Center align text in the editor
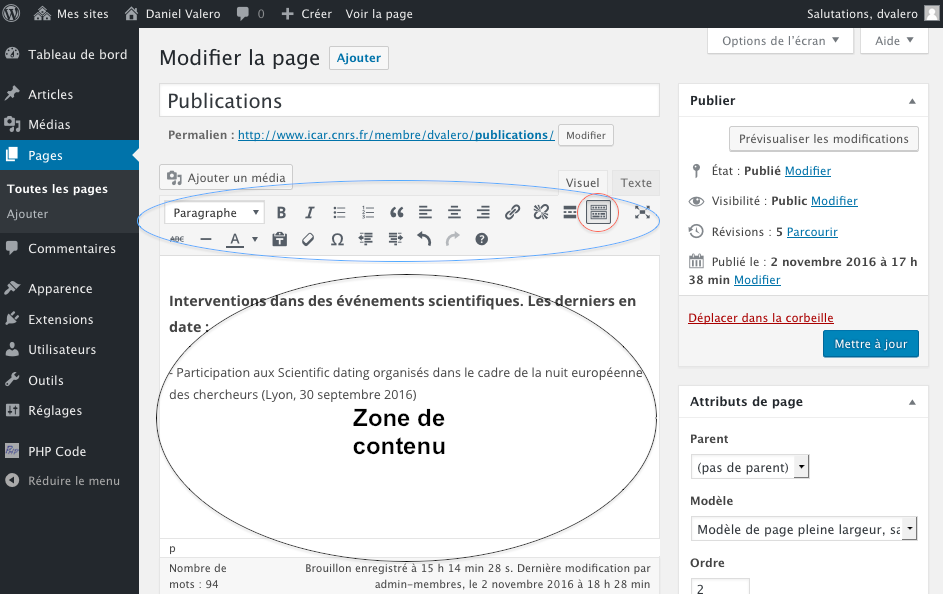The image size is (943, 594). coord(454,212)
